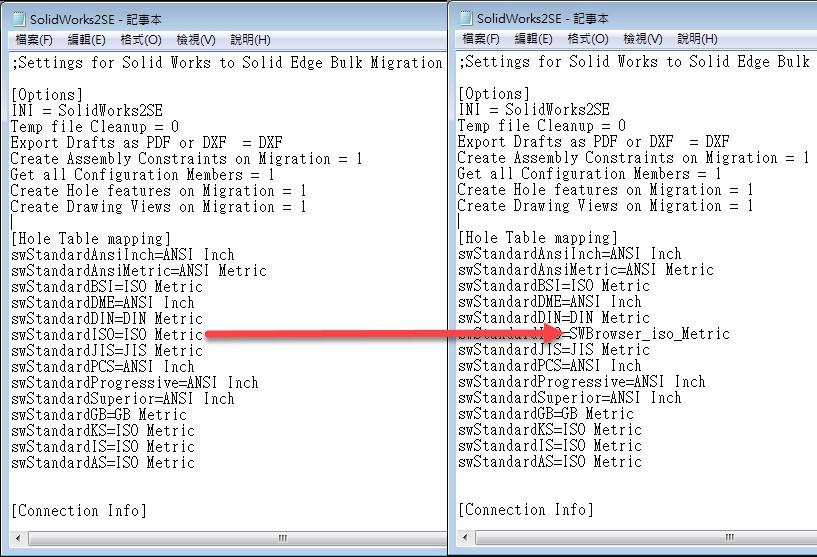This screenshot has height=557, width=817.
Task: Click 'INI = SolidWorks2SE' in left window
Action: tap(87, 110)
